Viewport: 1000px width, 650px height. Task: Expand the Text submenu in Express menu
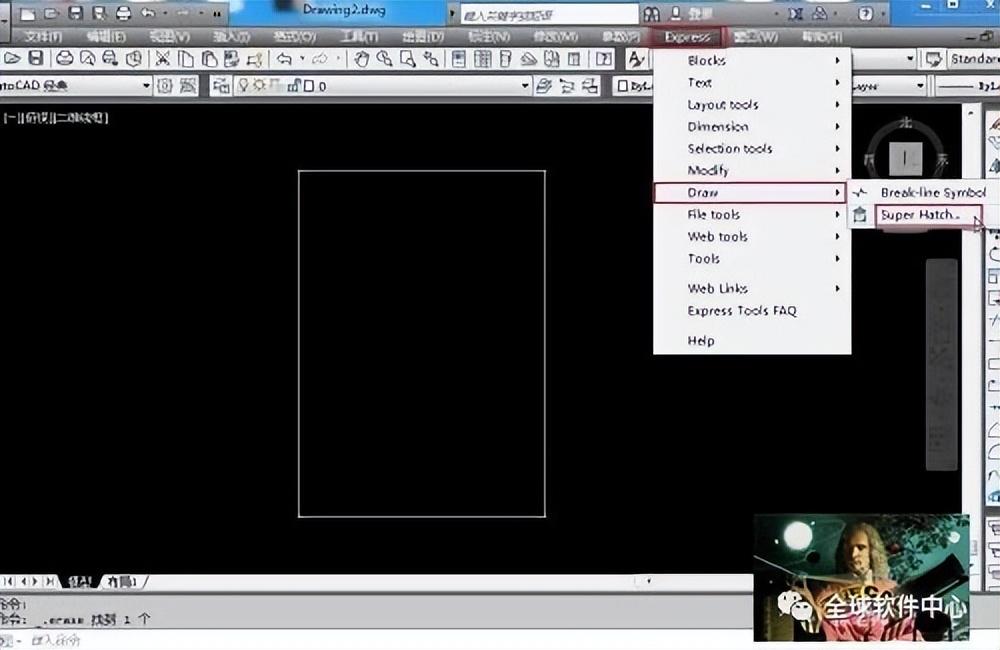(752, 82)
